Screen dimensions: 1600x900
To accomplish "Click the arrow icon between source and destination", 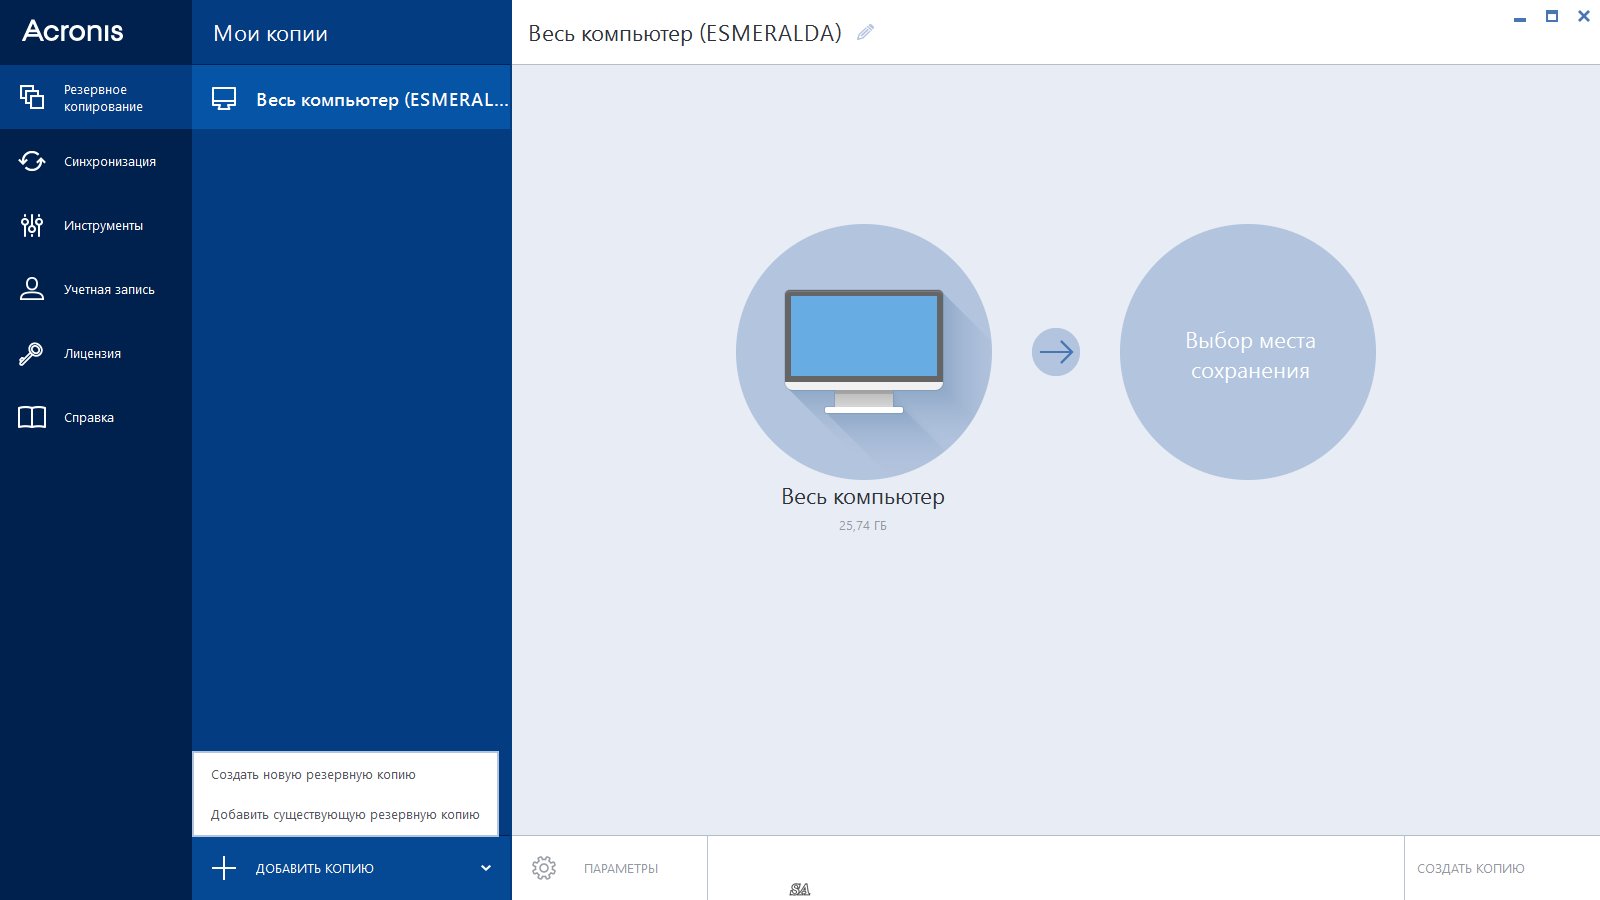I will coord(1056,352).
